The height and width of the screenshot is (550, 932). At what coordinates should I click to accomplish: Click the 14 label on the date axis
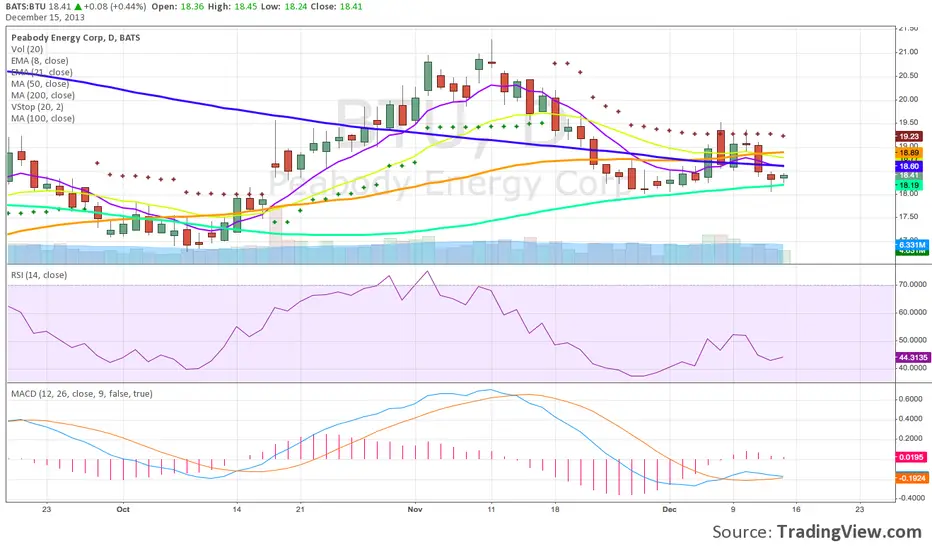coord(237,510)
